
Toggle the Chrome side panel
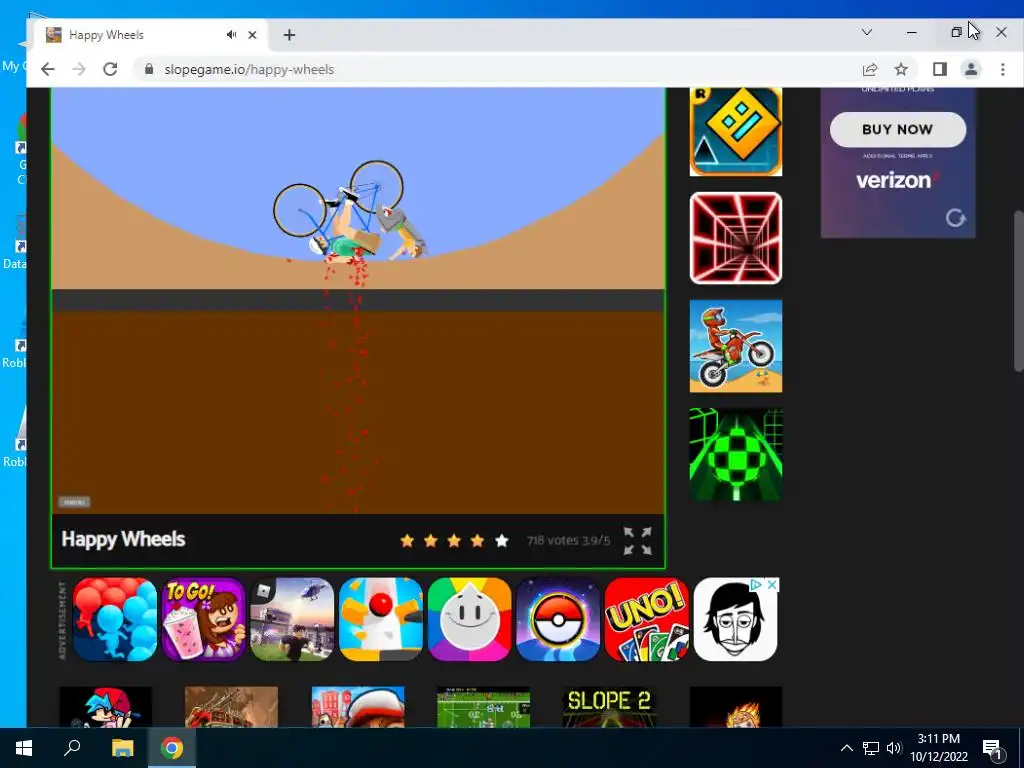point(940,69)
